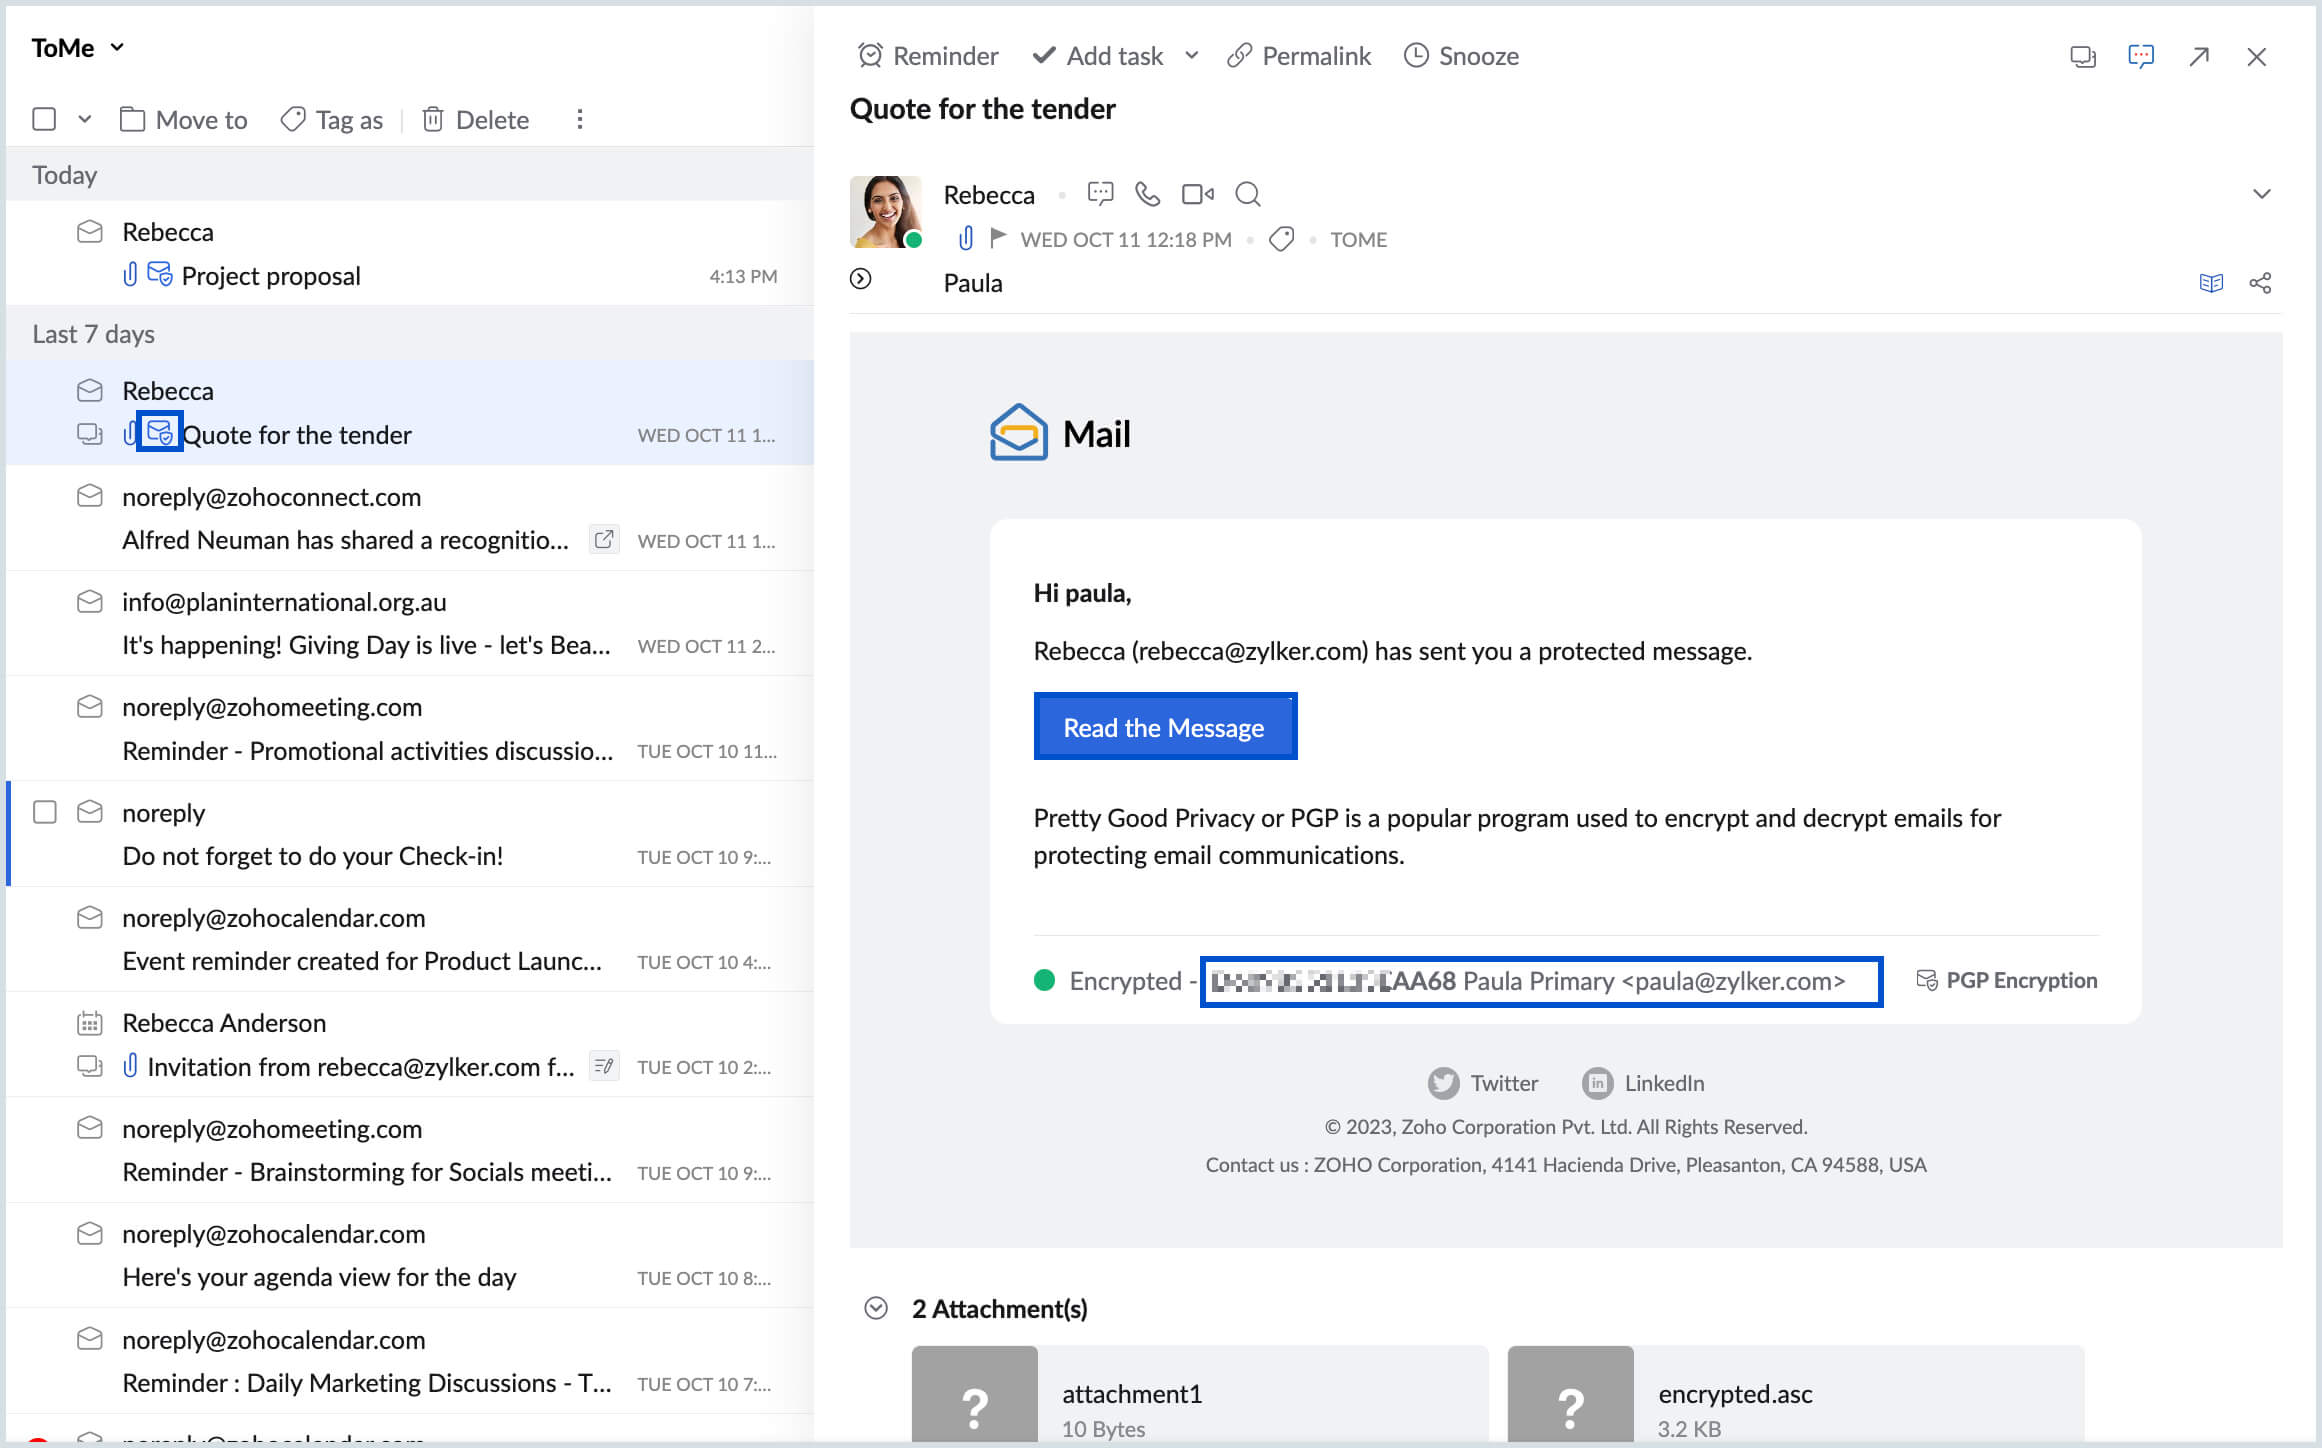Click the Reminder alarm icon
This screenshot has width=2322, height=1448.
tap(870, 56)
